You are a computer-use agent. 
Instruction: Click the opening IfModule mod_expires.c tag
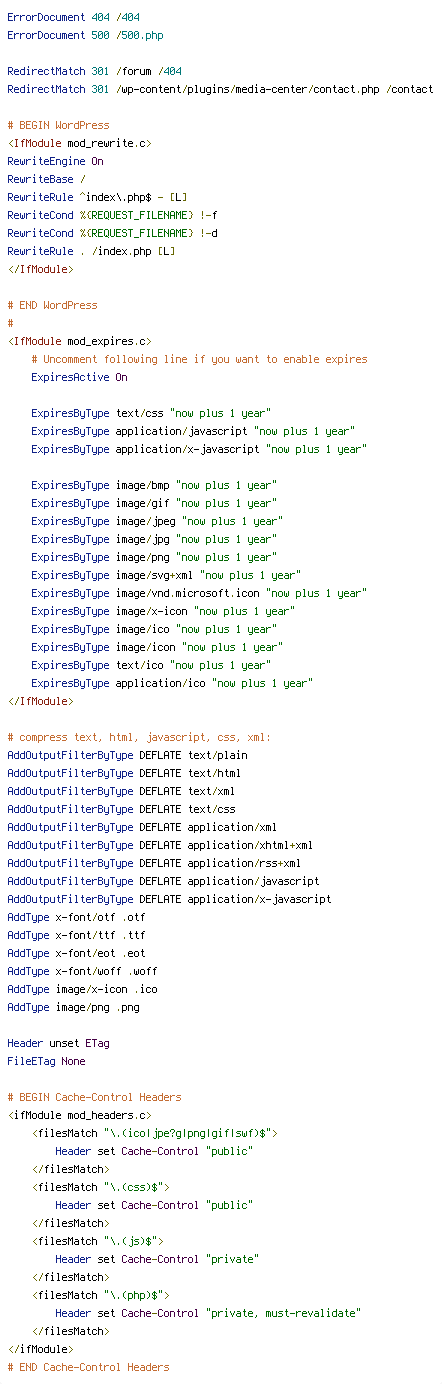click(79, 341)
